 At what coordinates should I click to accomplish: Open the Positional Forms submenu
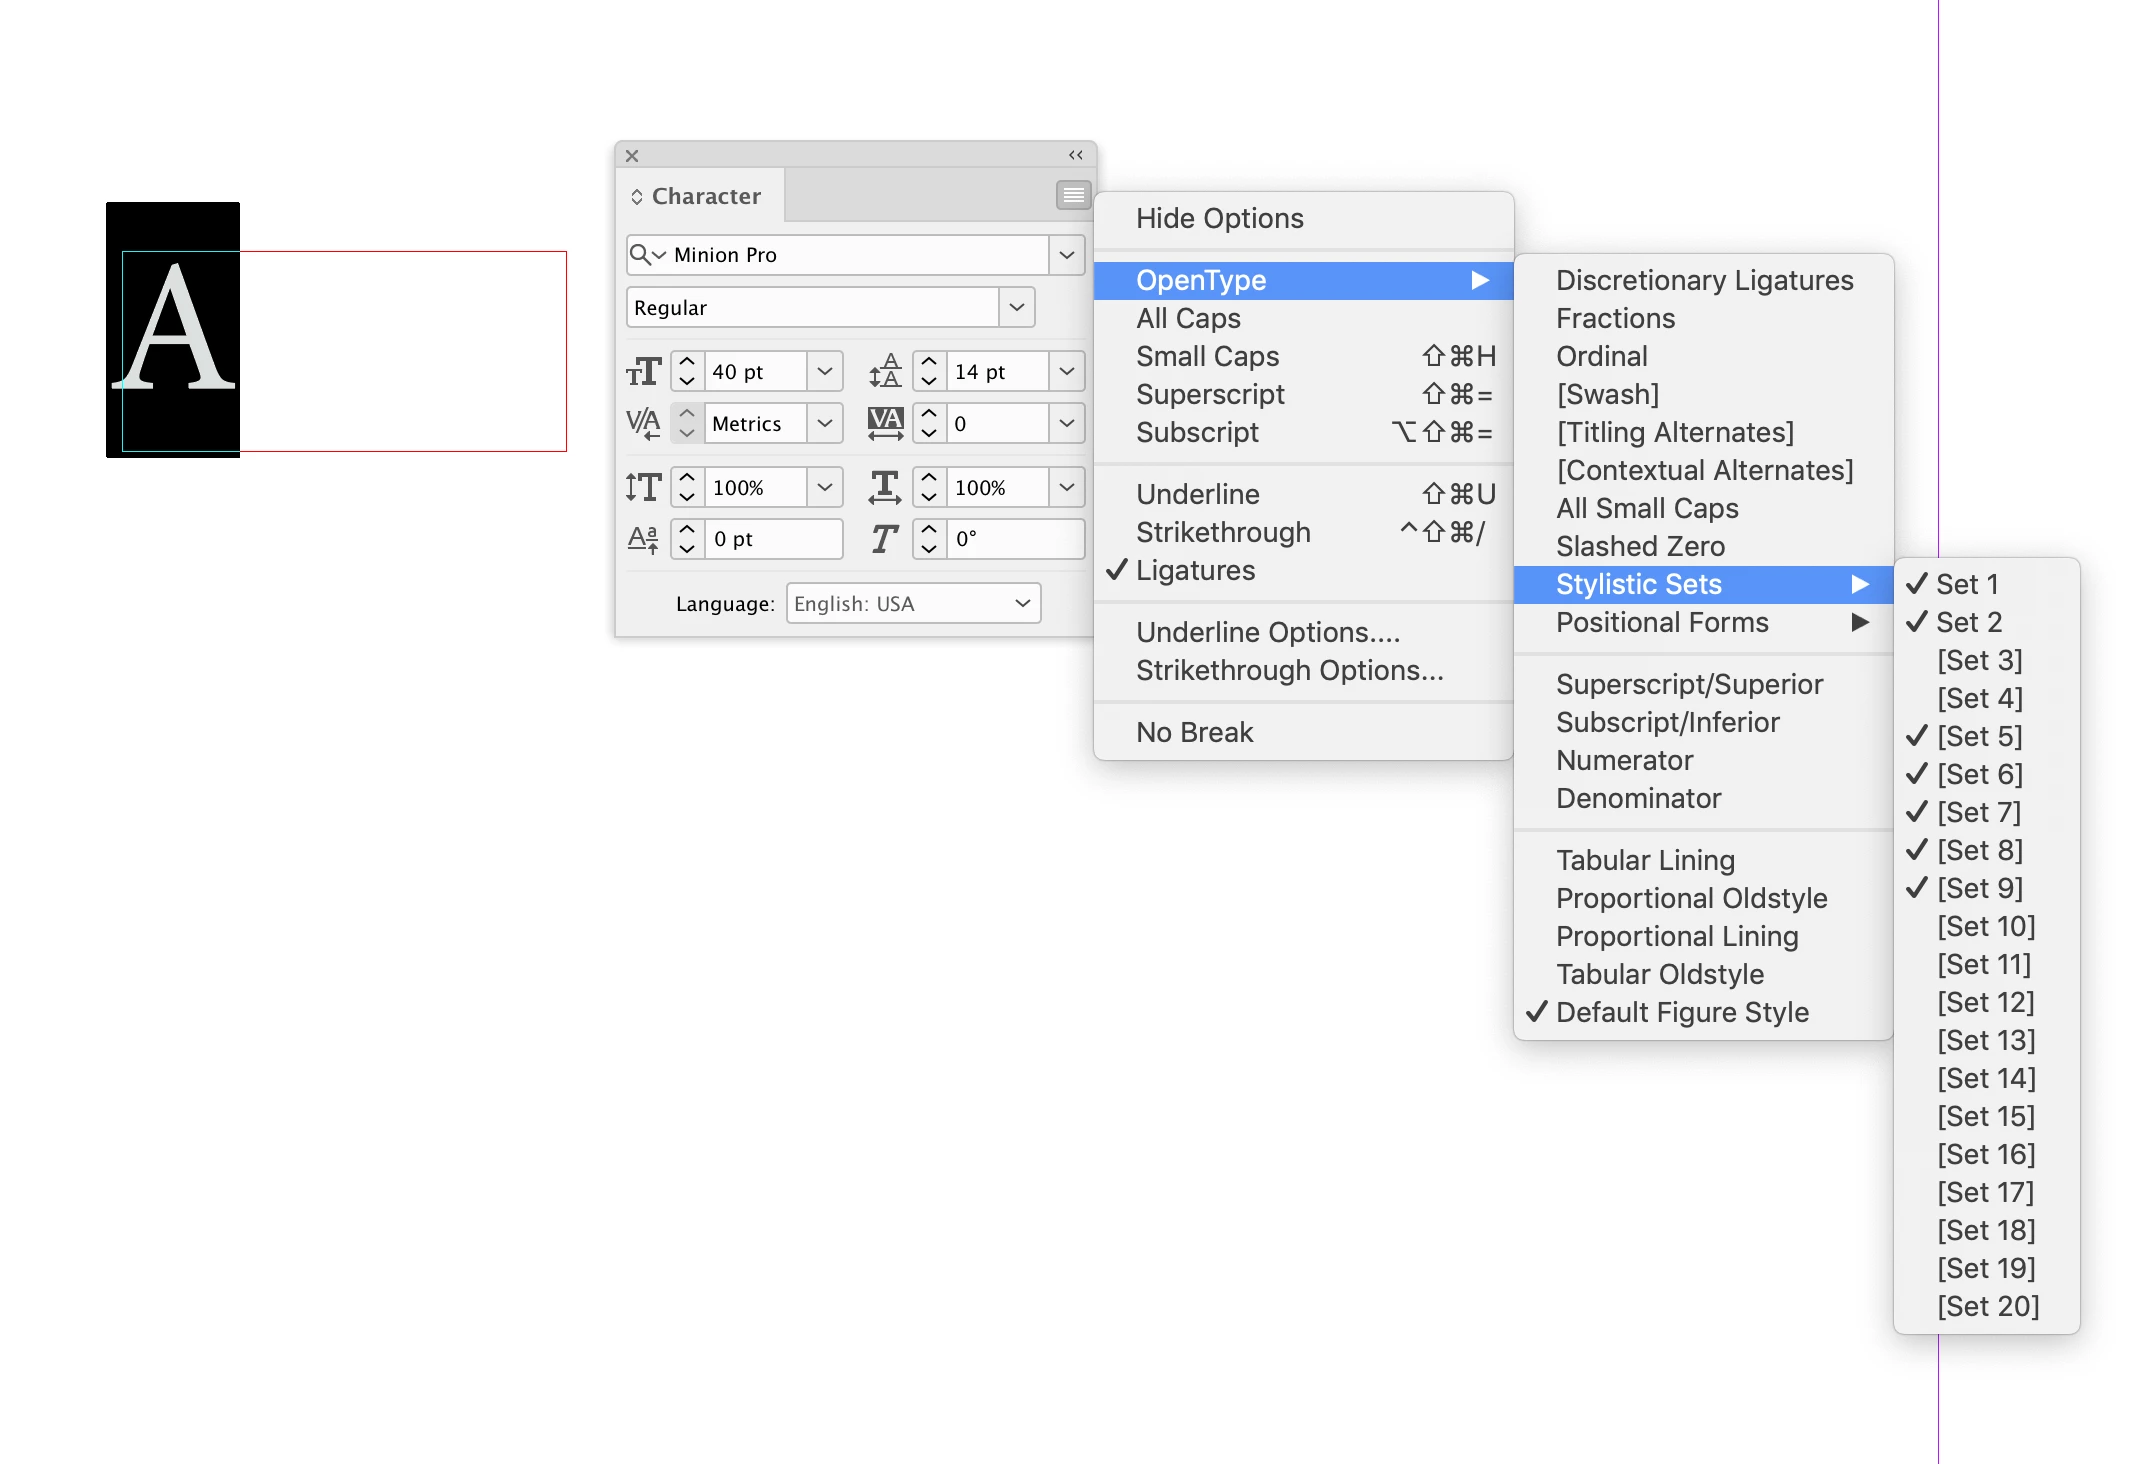click(x=1662, y=623)
